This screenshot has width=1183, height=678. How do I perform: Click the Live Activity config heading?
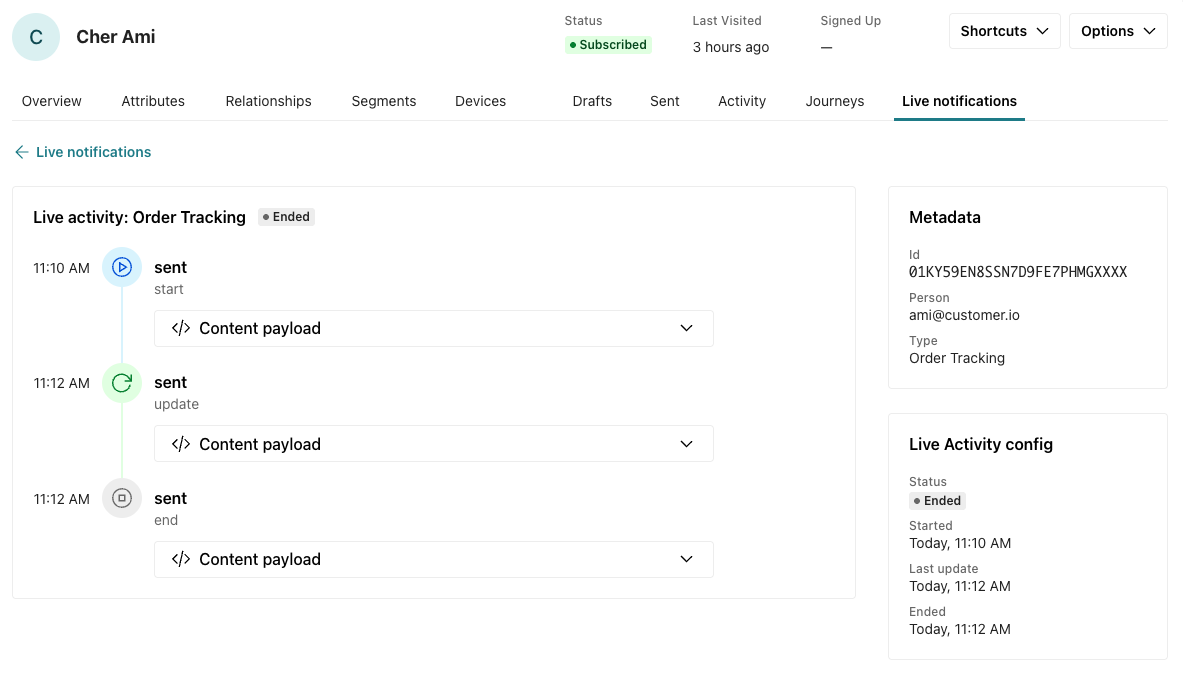click(x=981, y=444)
